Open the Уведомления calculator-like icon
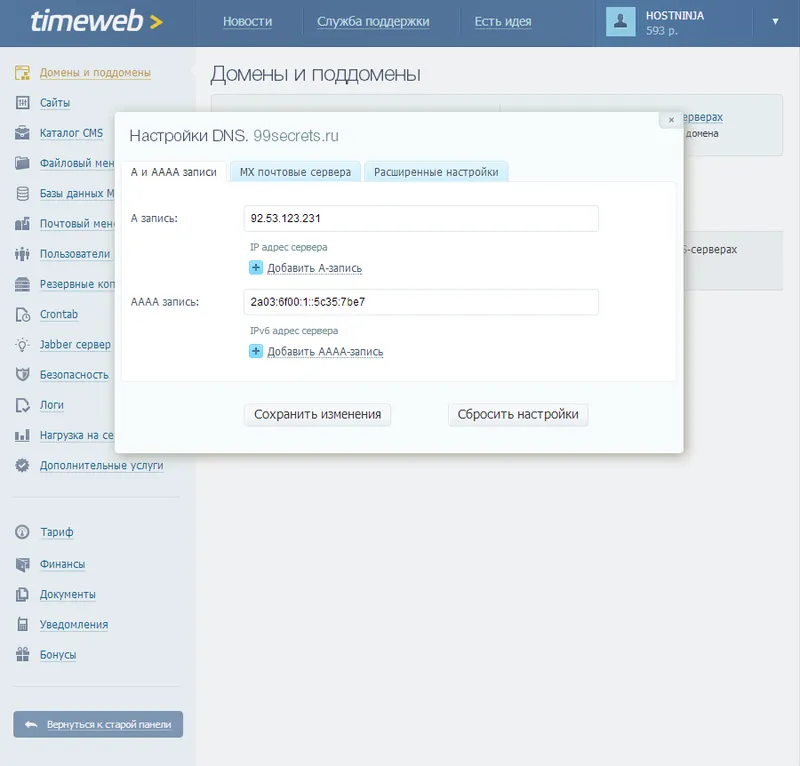 coord(22,625)
